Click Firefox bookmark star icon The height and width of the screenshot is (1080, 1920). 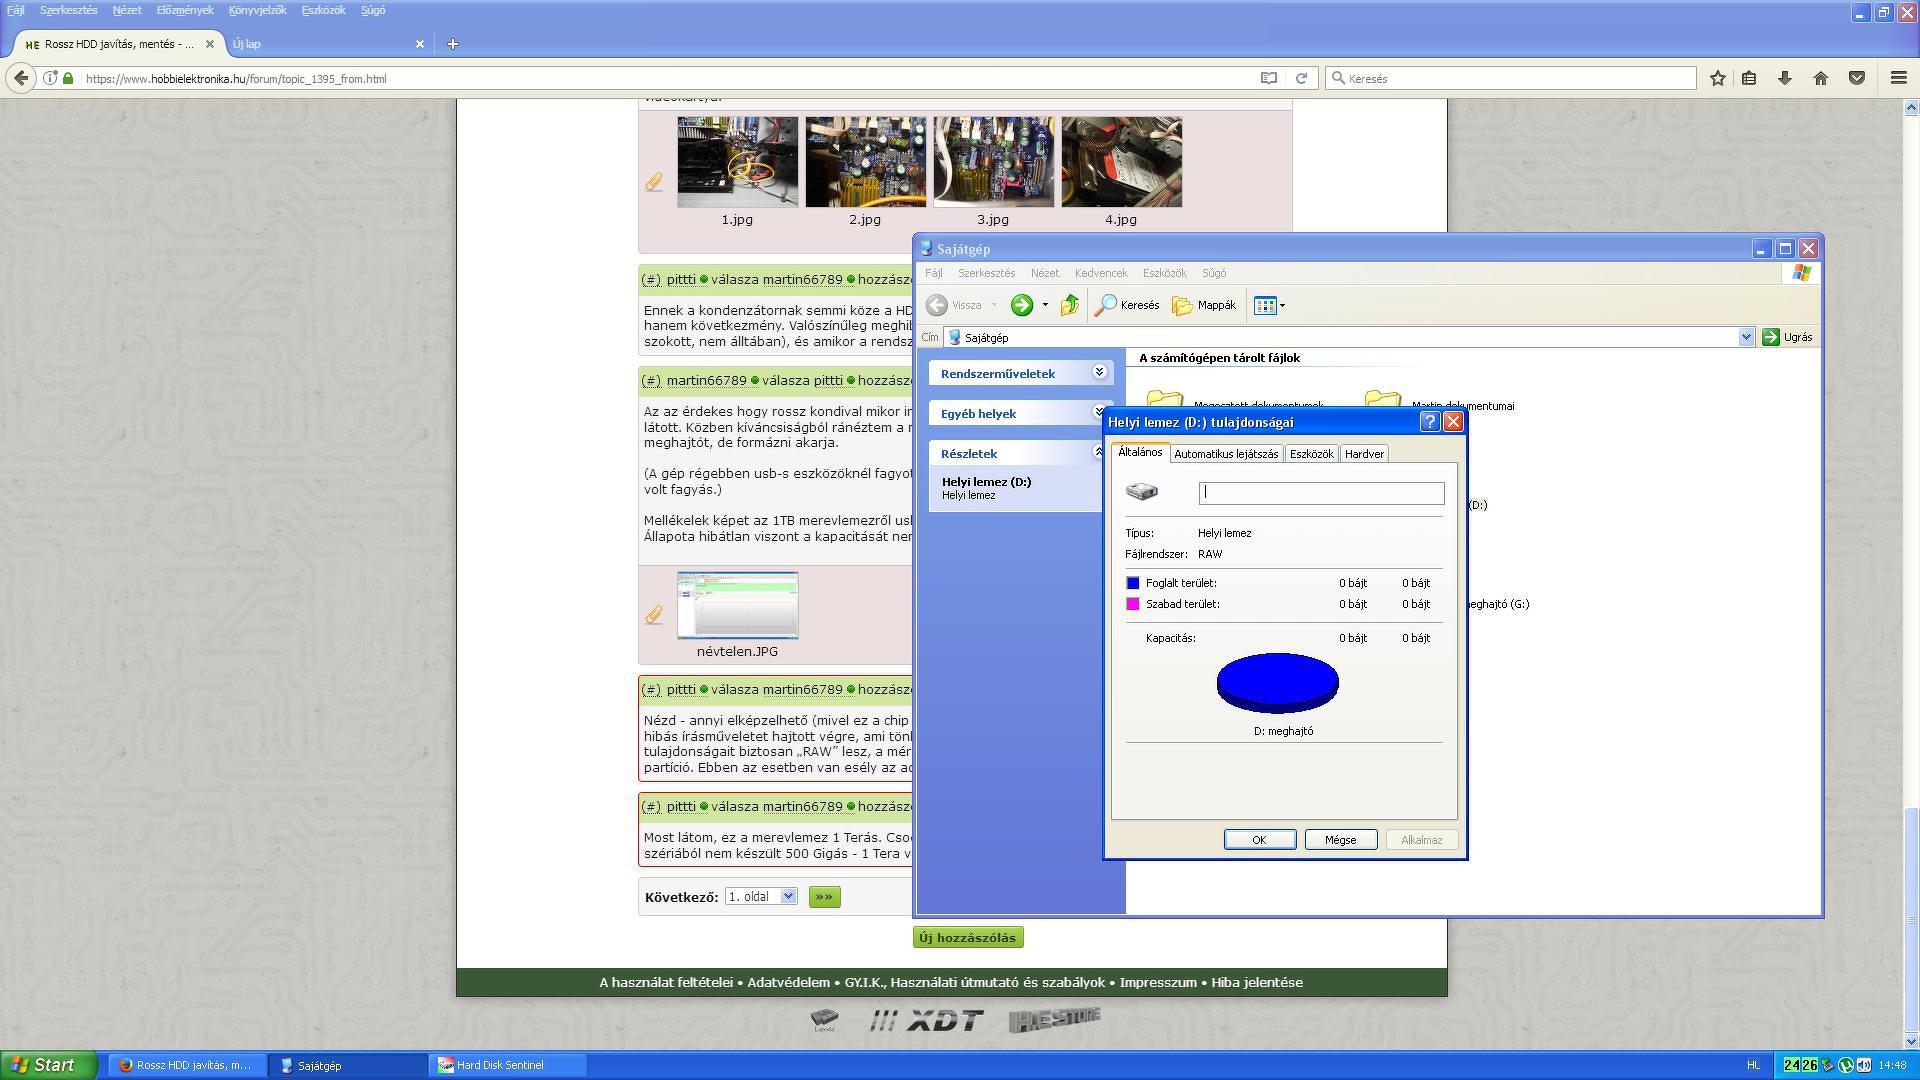pyautogui.click(x=1717, y=78)
